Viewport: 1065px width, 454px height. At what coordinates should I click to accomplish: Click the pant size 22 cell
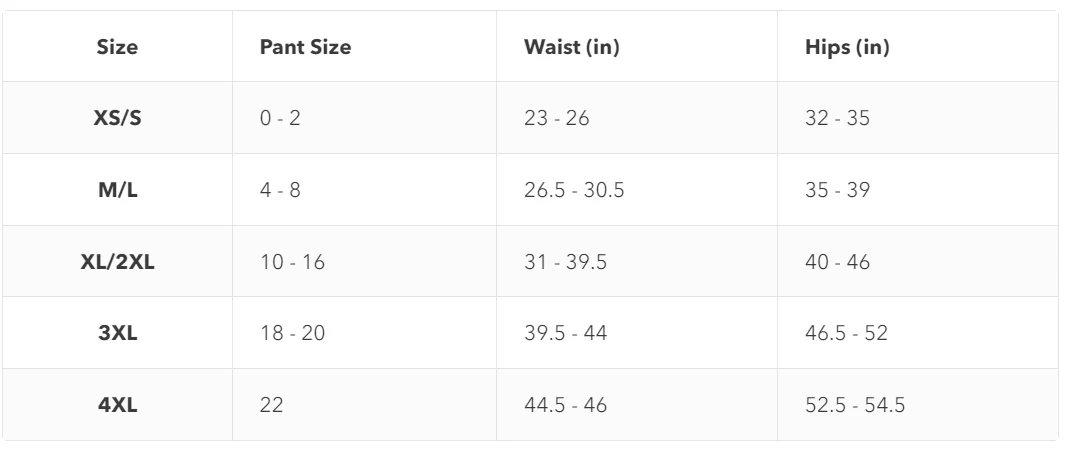coord(271,405)
